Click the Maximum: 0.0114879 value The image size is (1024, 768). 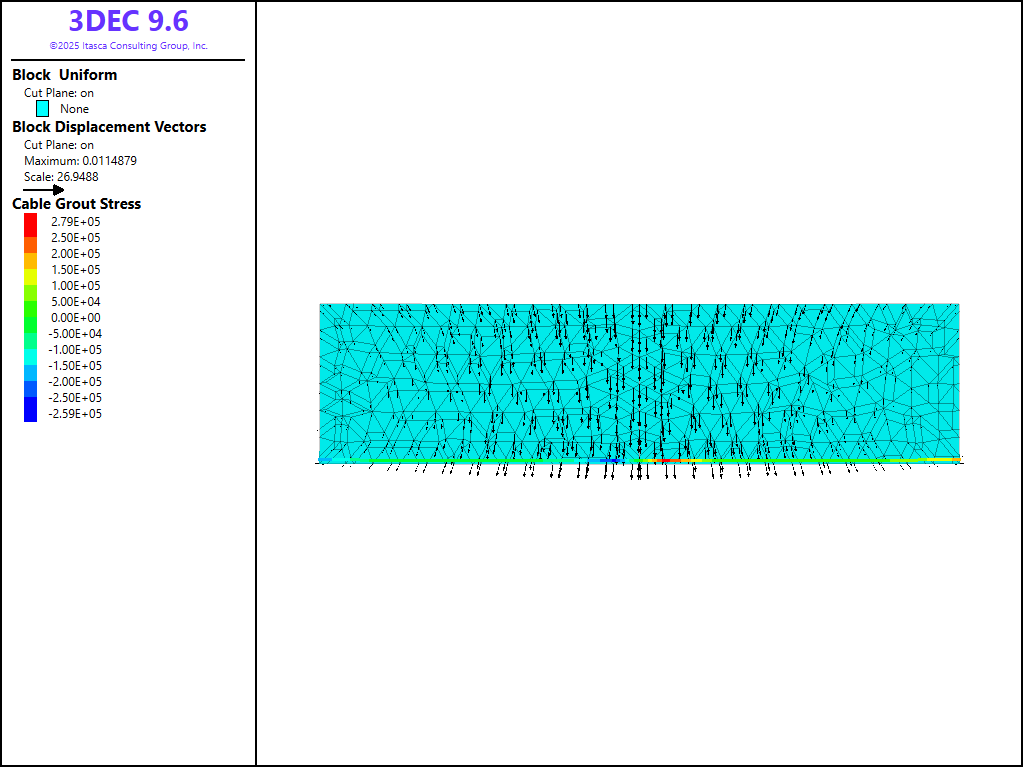point(80,161)
